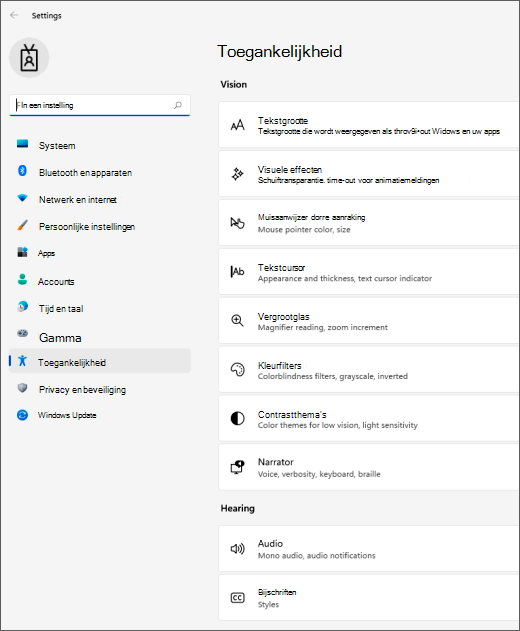Click the Netwerk wifi icon
The image size is (520, 631).
pyautogui.click(x=23, y=198)
